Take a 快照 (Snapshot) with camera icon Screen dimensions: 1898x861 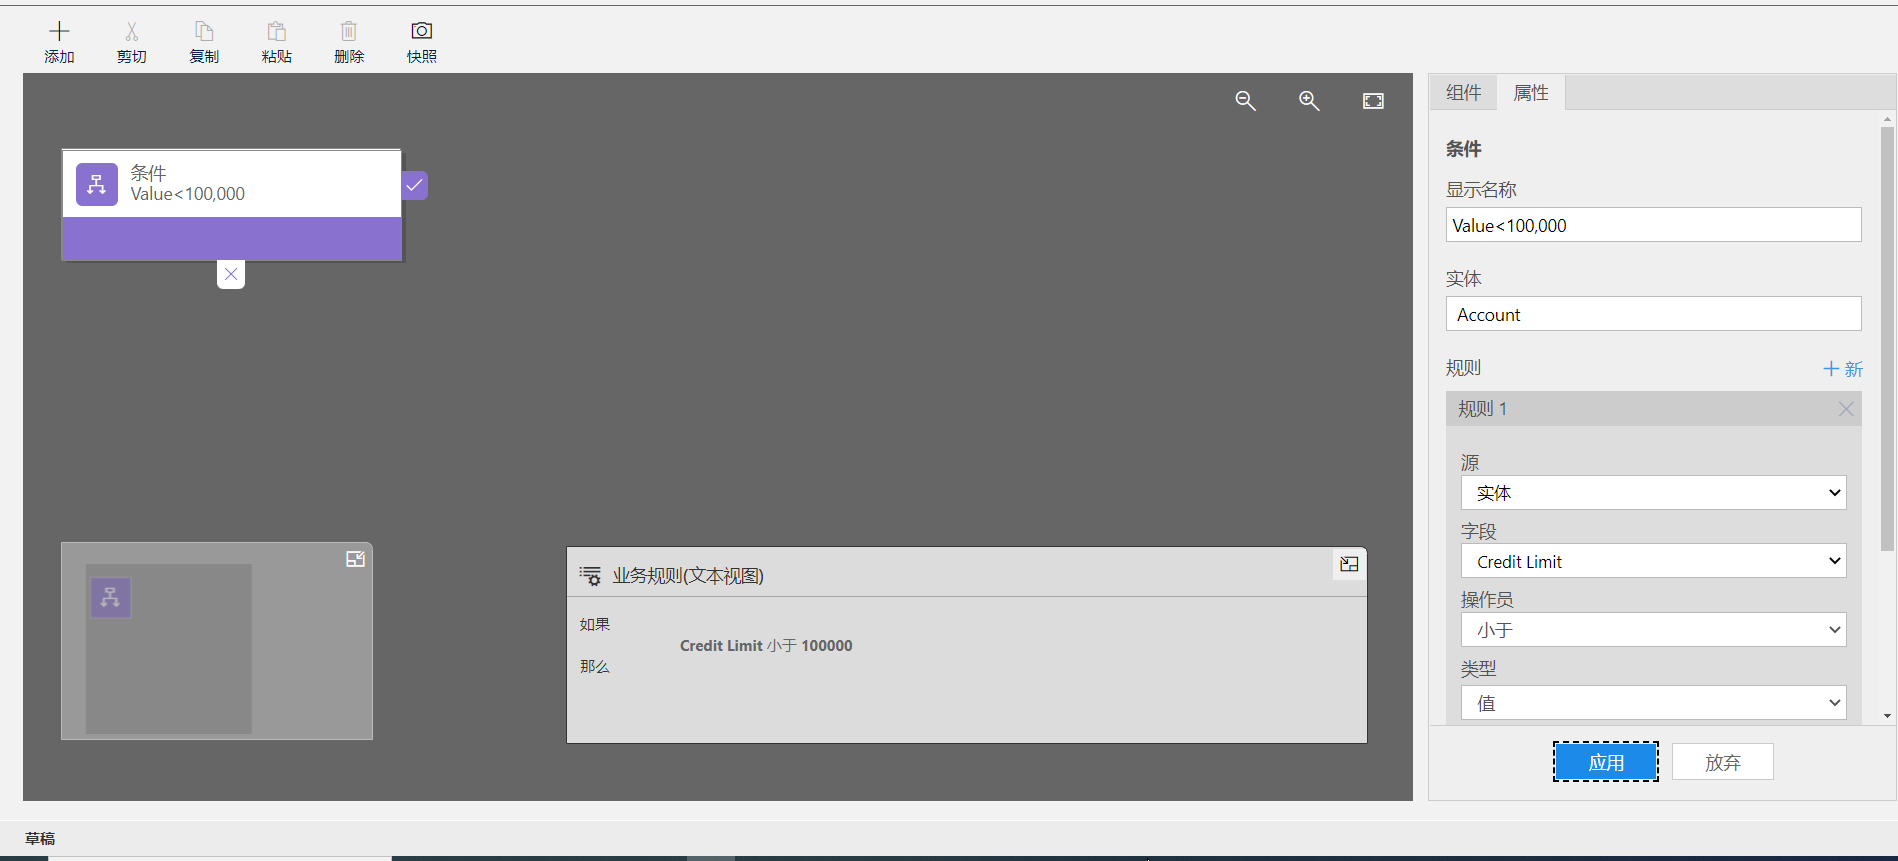coord(422,32)
